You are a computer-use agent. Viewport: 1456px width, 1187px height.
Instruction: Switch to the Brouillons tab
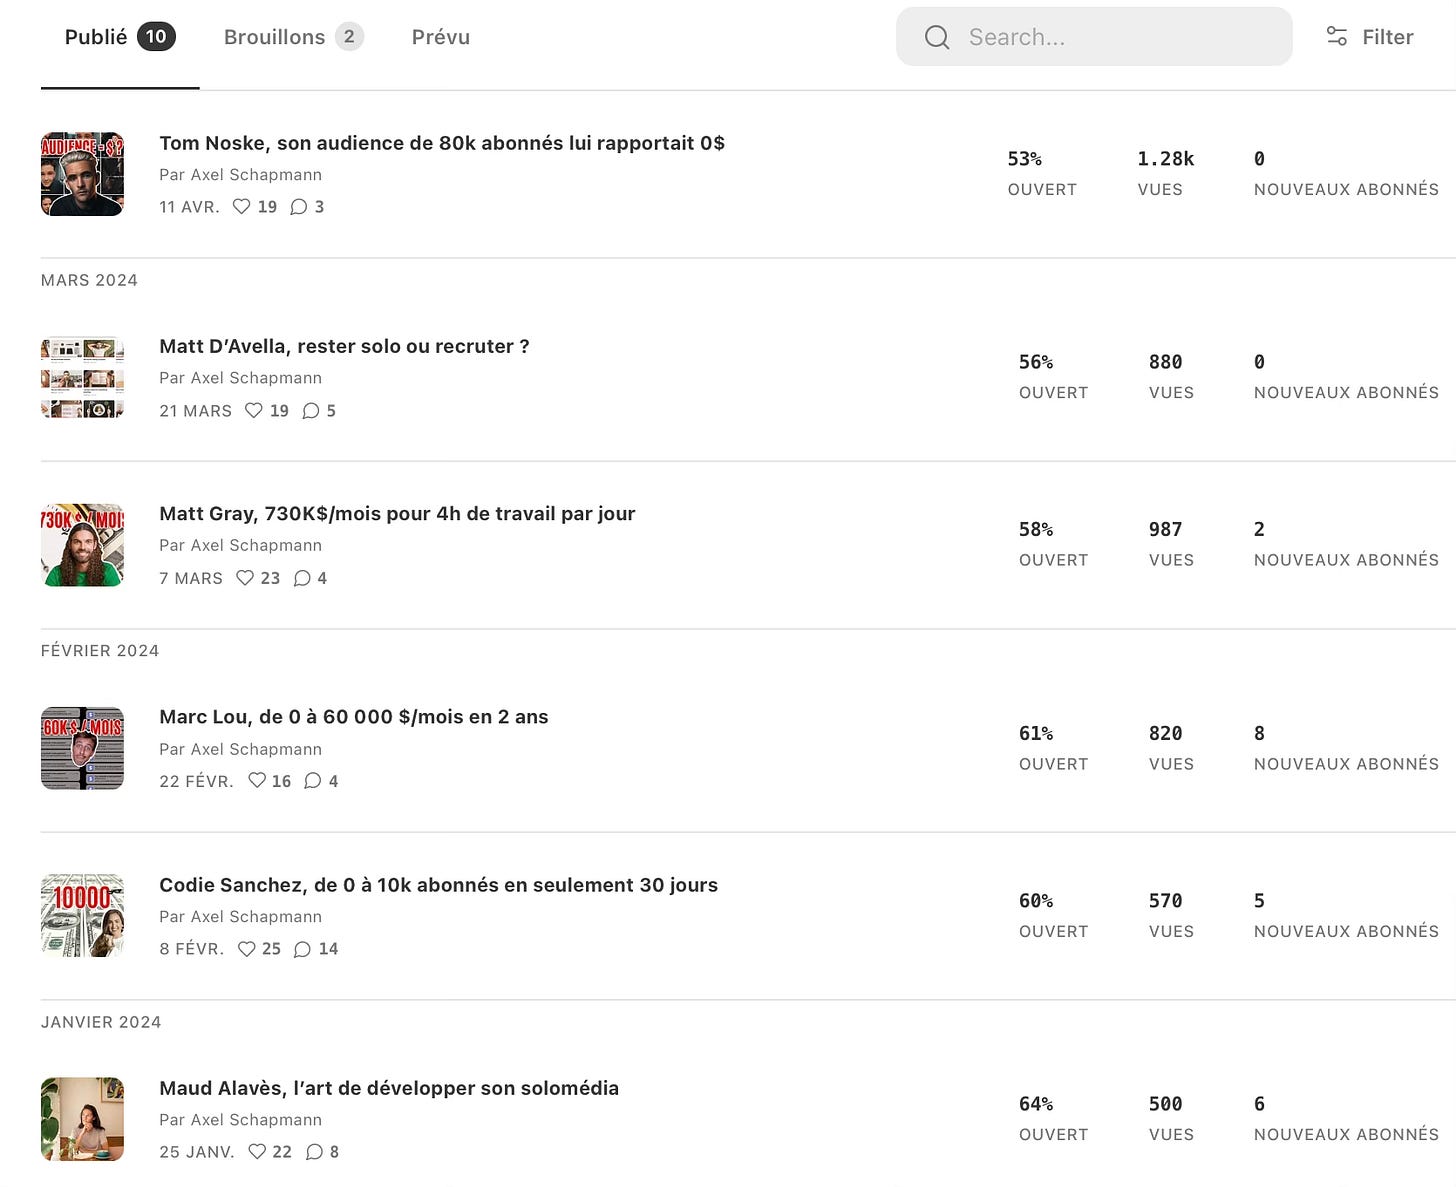click(292, 37)
